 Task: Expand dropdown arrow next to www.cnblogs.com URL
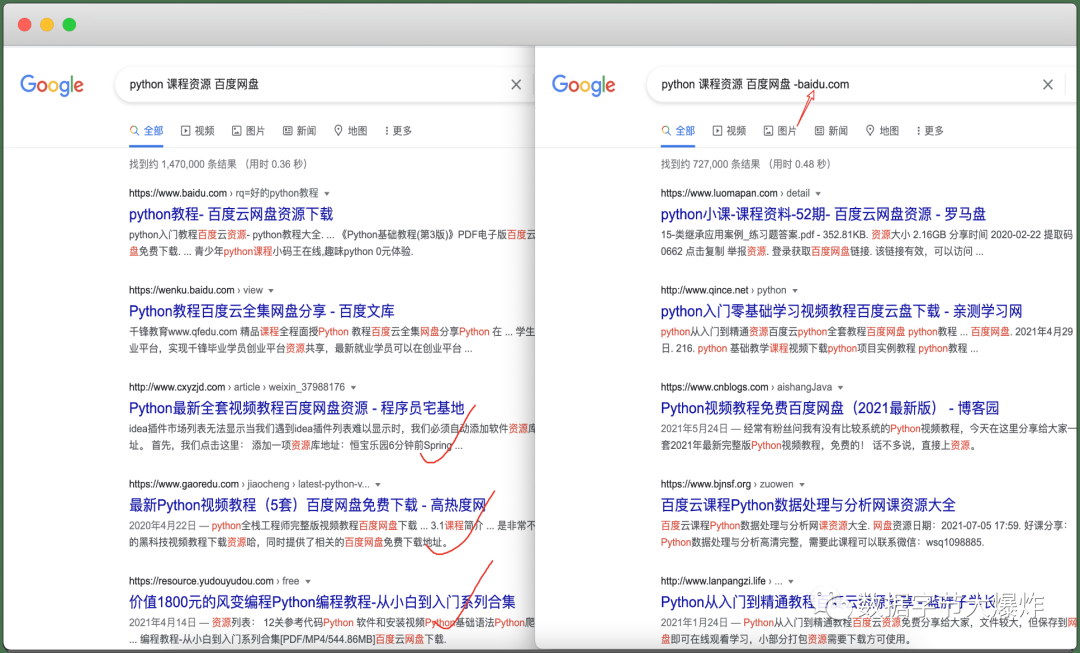coord(840,388)
